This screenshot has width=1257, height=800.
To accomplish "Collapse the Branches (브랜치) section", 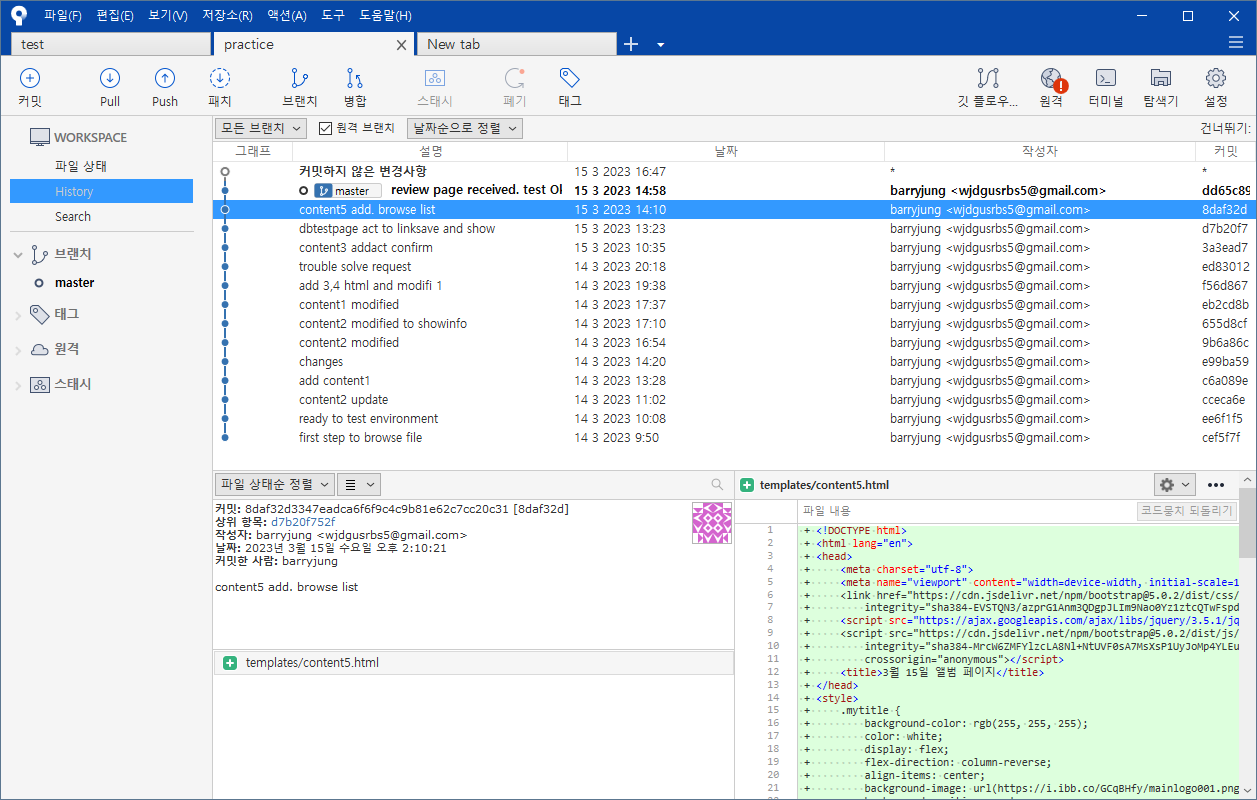I will coord(17,255).
